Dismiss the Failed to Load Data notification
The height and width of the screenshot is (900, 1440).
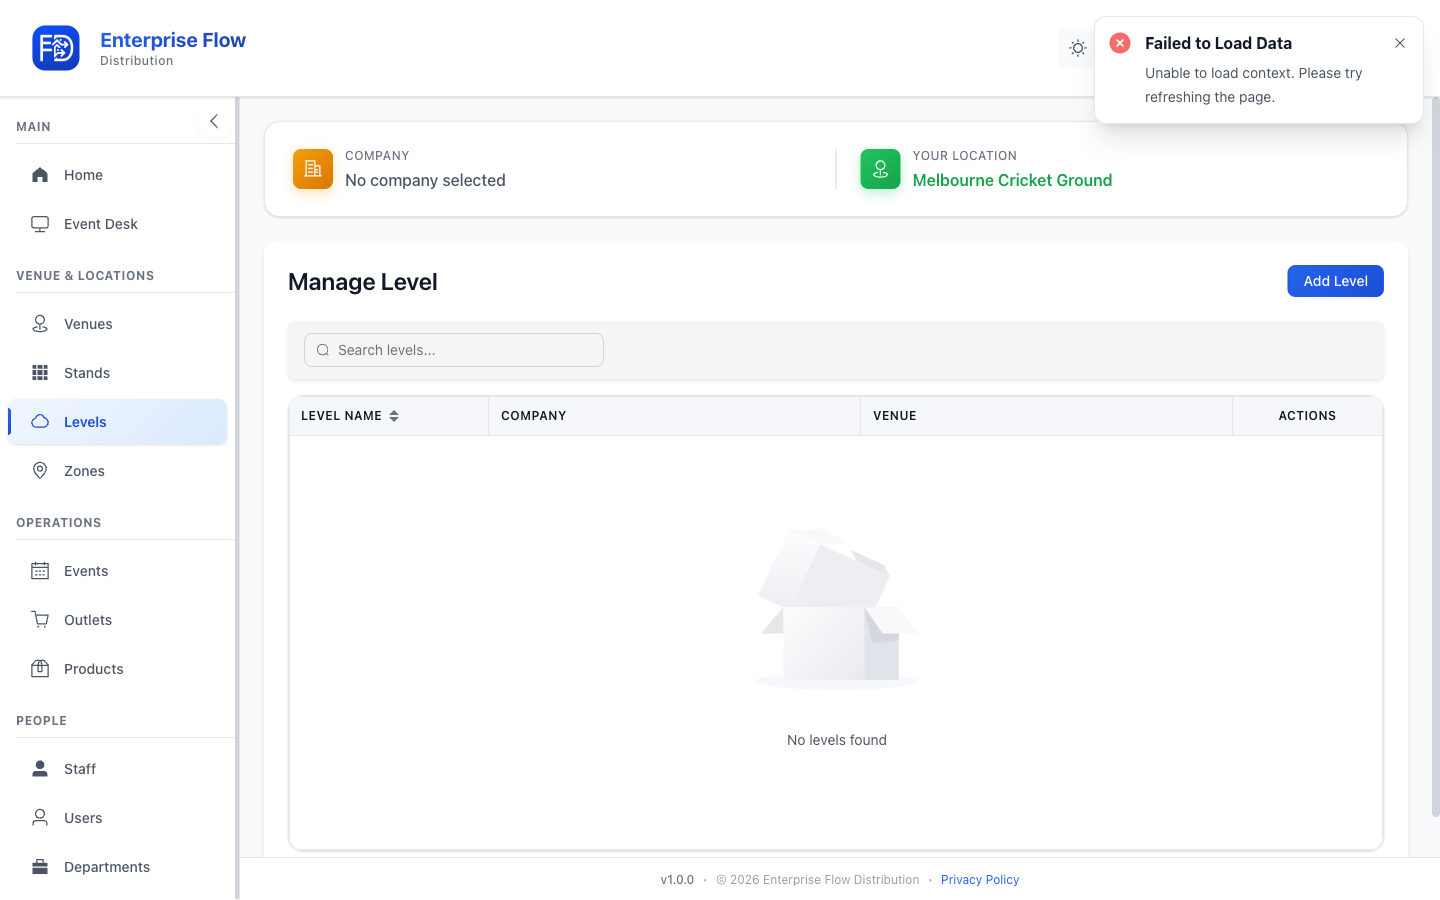1400,43
